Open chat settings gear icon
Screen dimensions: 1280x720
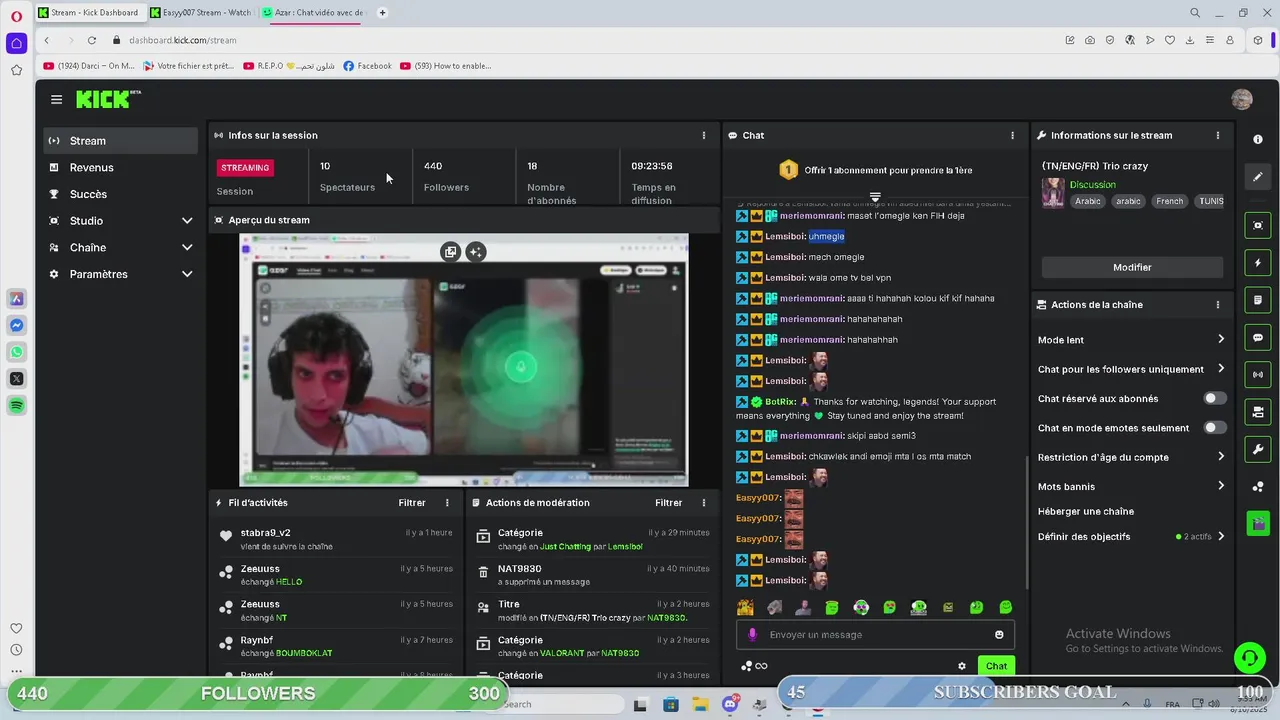[x=962, y=666]
